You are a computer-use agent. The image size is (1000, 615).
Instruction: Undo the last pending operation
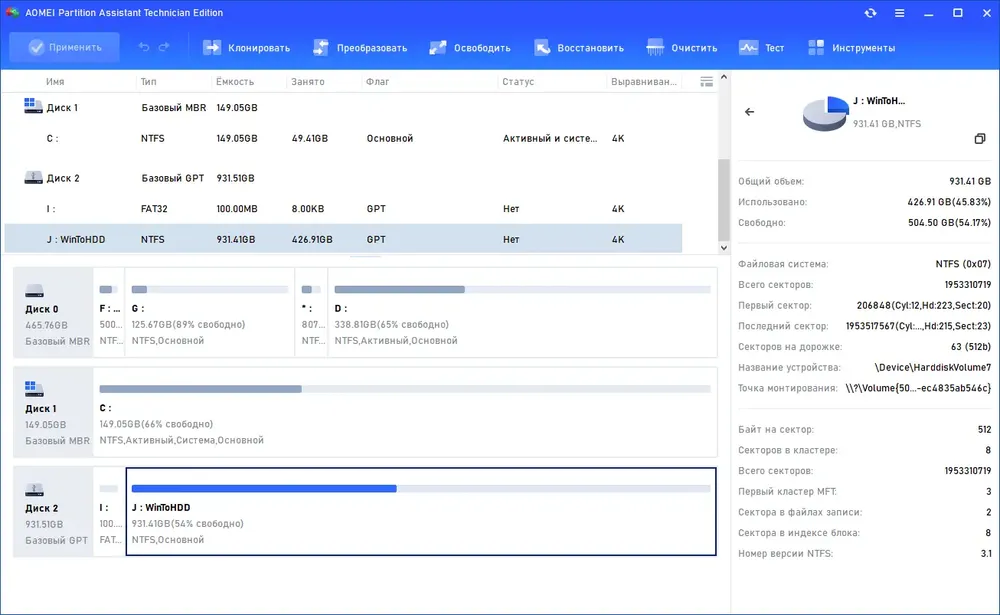[144, 47]
